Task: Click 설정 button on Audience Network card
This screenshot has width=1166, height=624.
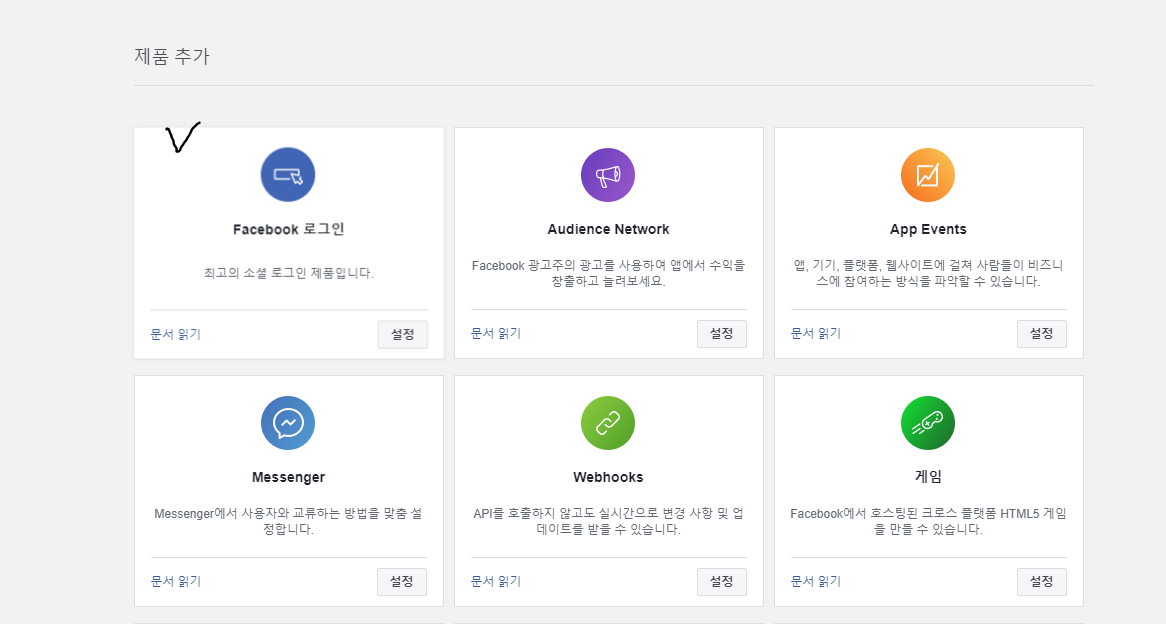Action: 721,334
